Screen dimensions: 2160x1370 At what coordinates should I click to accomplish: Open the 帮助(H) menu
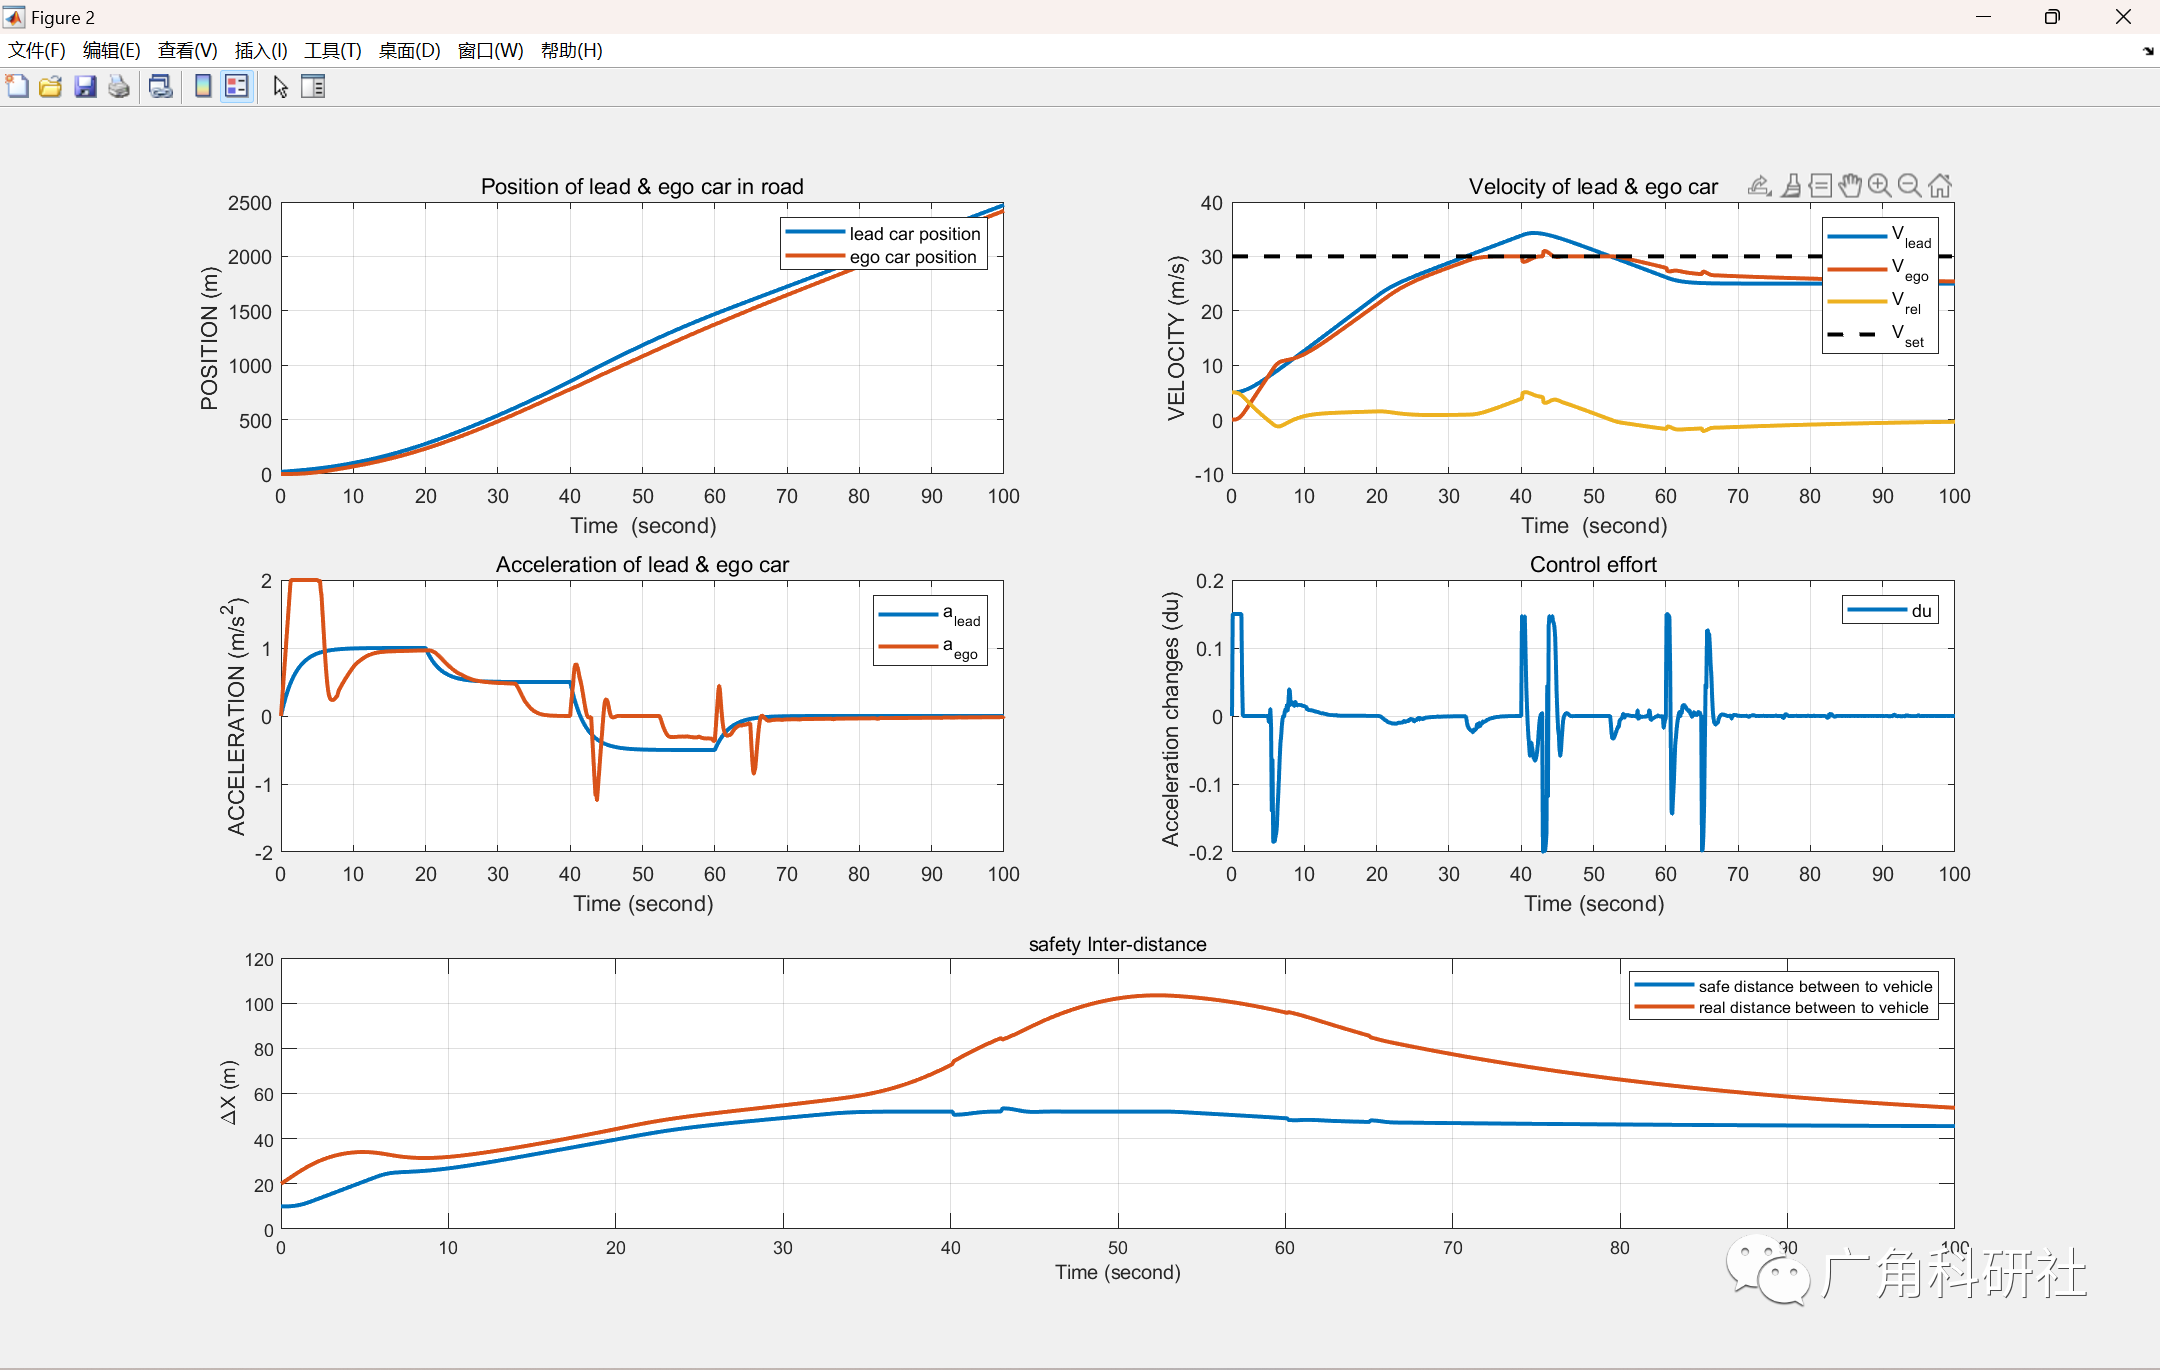tap(571, 51)
